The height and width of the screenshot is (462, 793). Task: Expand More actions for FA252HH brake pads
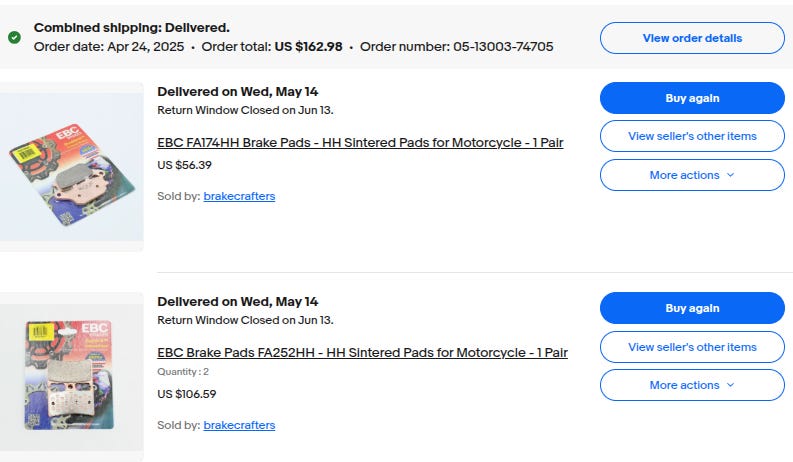click(x=692, y=385)
